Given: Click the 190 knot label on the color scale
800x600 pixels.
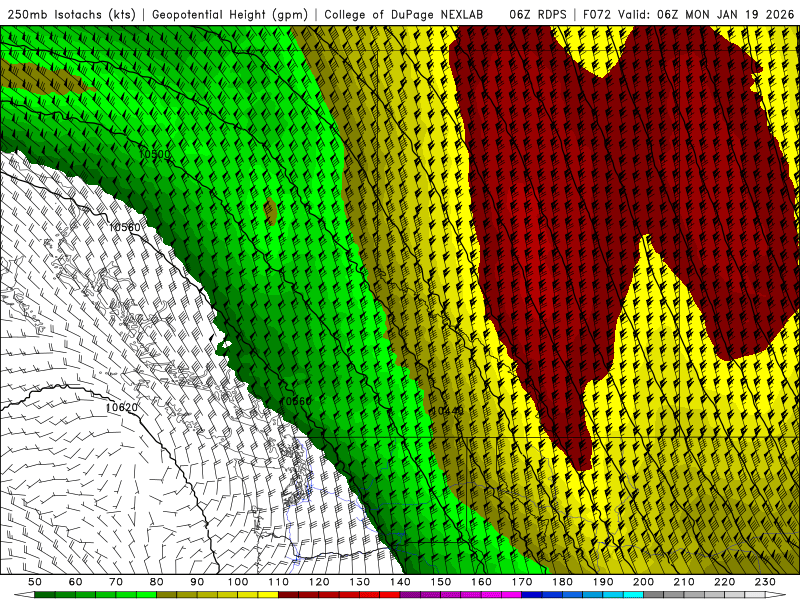Looking at the screenshot, I should click(603, 582).
